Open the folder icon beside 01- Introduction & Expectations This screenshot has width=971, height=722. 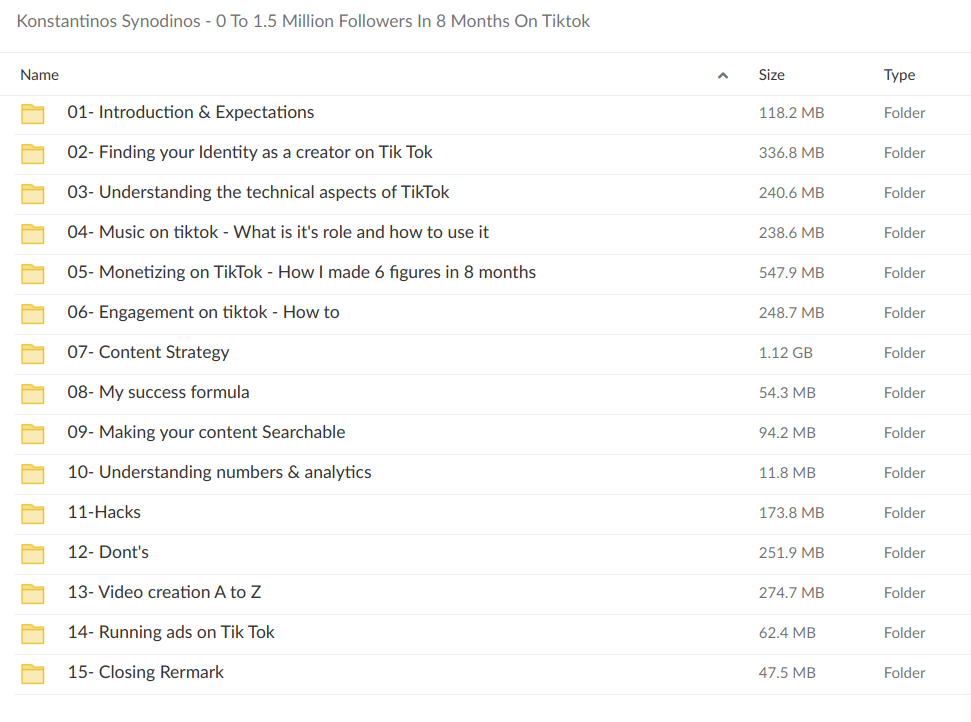click(x=33, y=113)
